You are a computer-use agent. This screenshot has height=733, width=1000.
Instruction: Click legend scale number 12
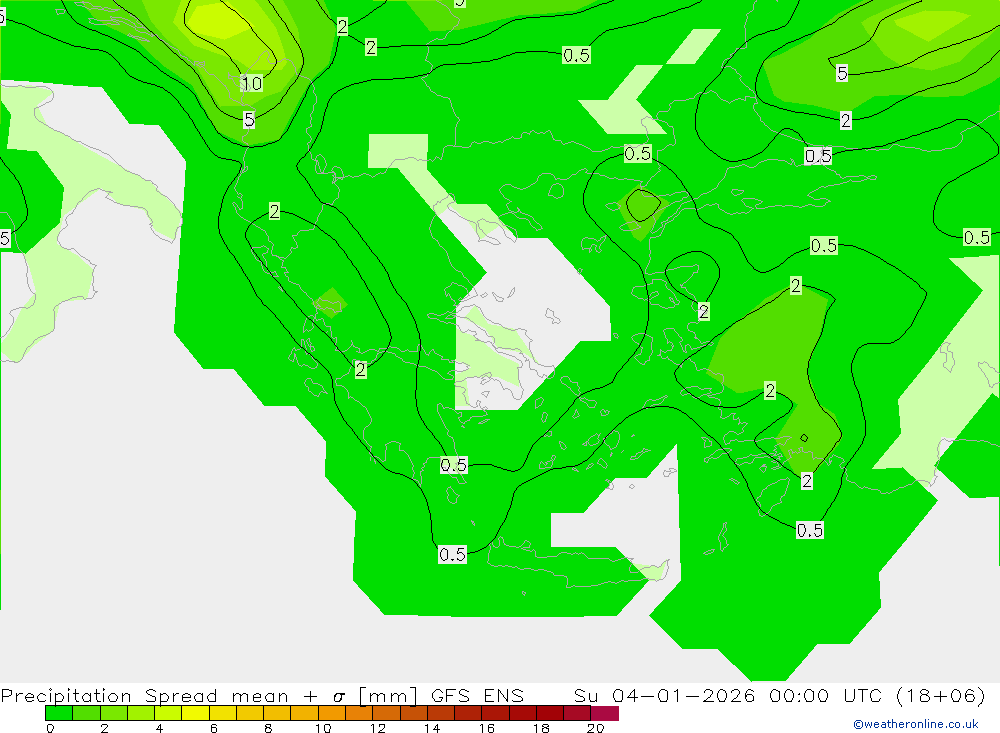click(378, 728)
